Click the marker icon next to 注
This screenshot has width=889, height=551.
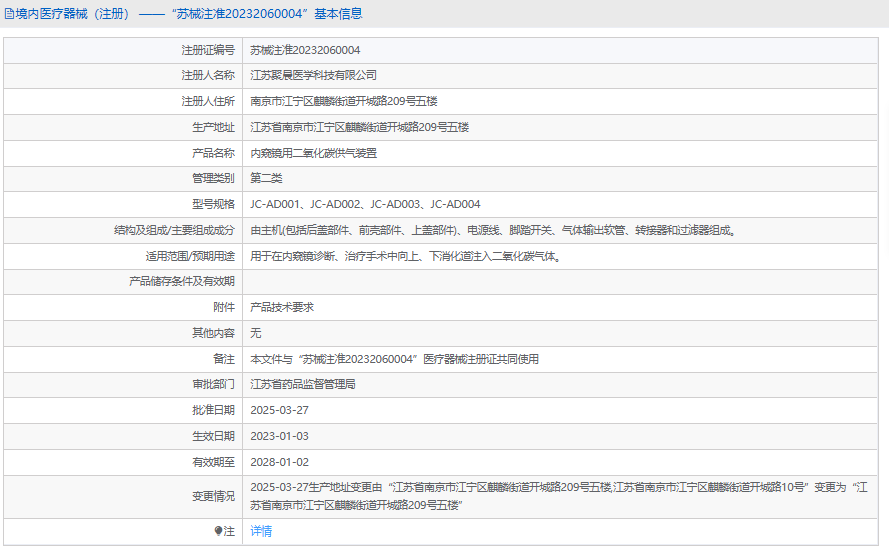pyautogui.click(x=219, y=531)
